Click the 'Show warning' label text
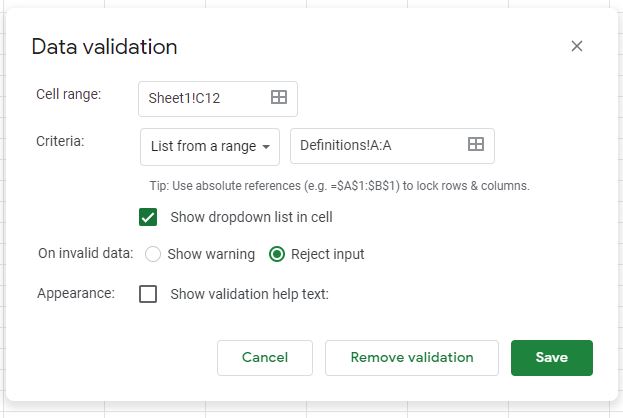 [211, 254]
